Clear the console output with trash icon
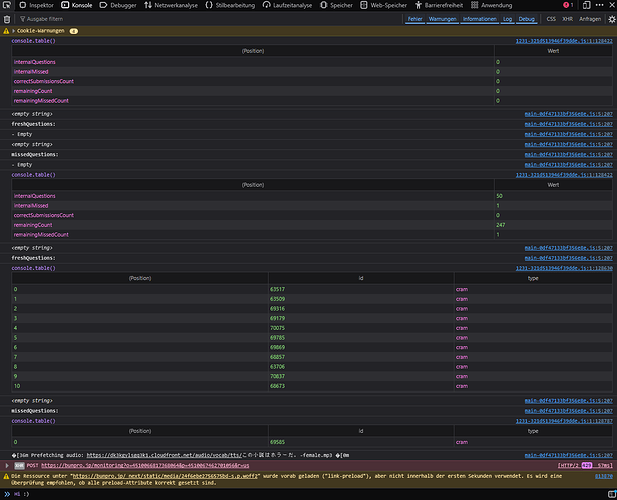Viewport: 617px width, 500px height. point(7,19)
